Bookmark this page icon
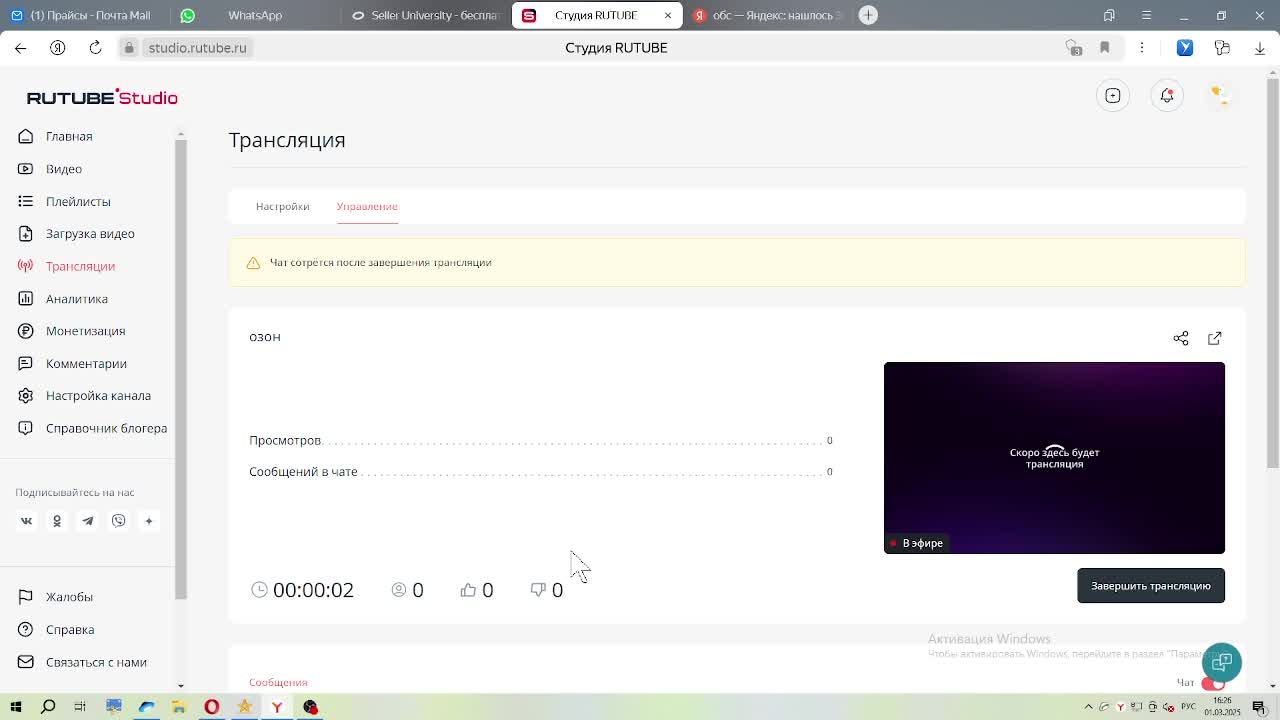This screenshot has height=720, width=1280. pyautogui.click(x=1105, y=48)
